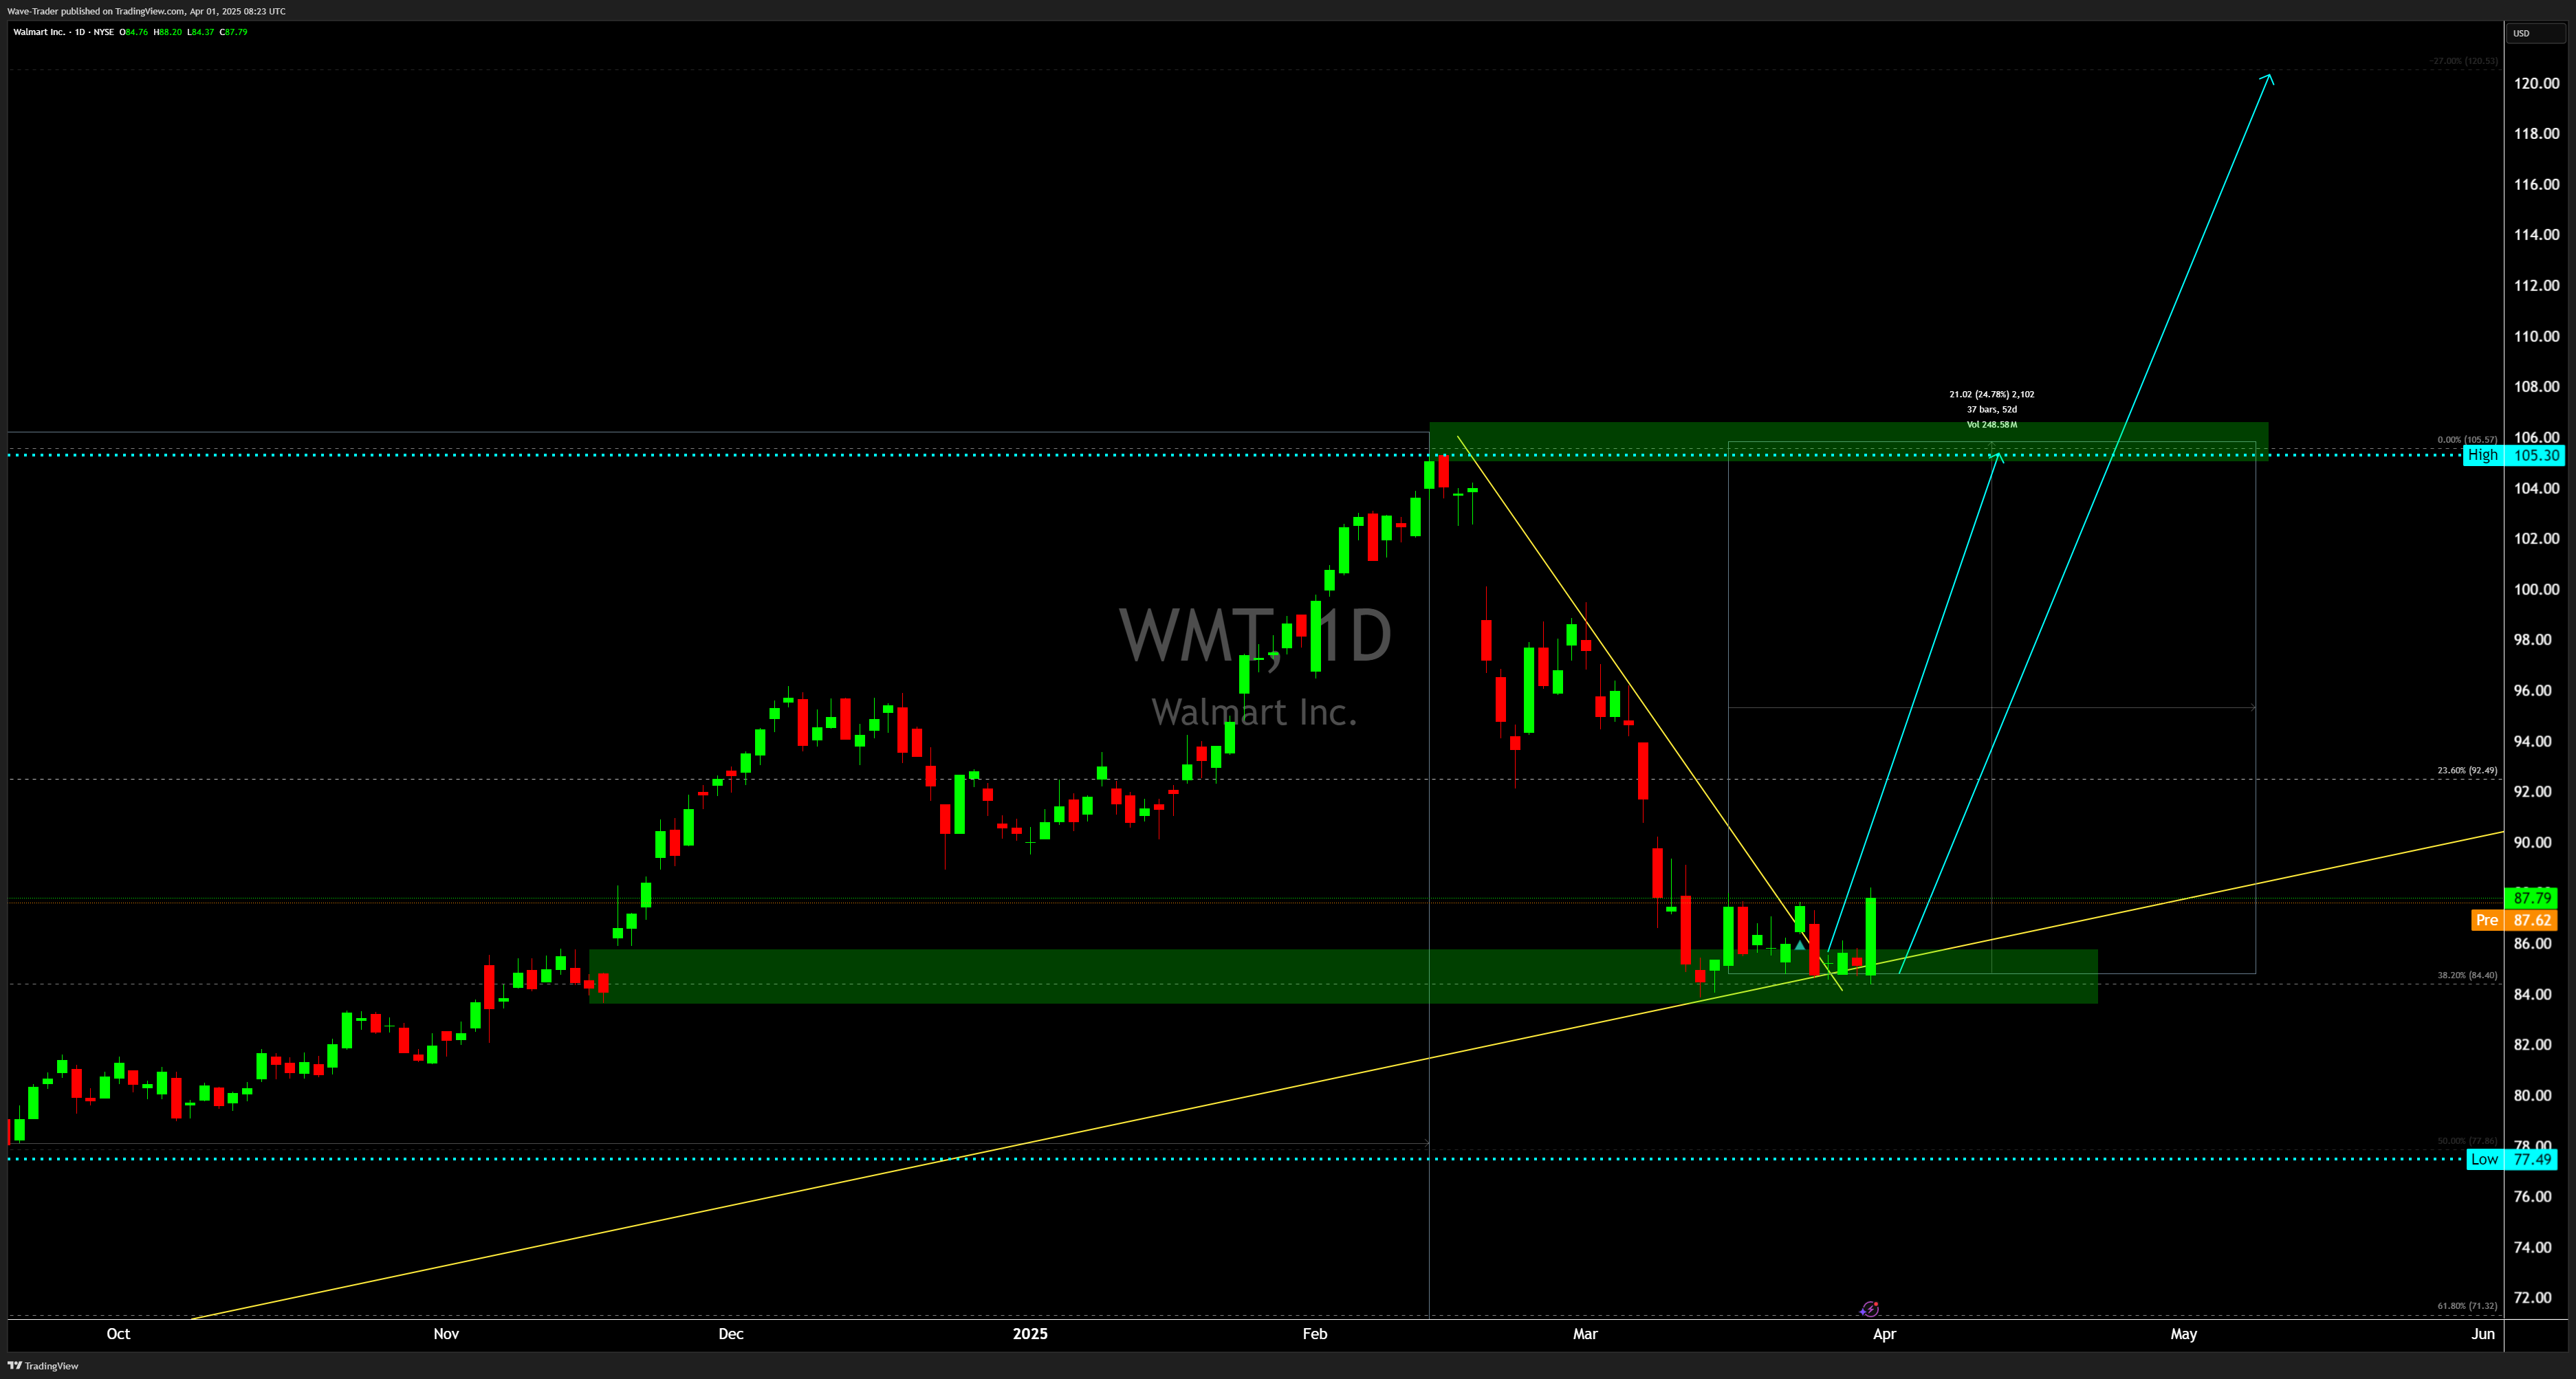
Task: Click the NYSE exchange label
Action: tap(104, 32)
